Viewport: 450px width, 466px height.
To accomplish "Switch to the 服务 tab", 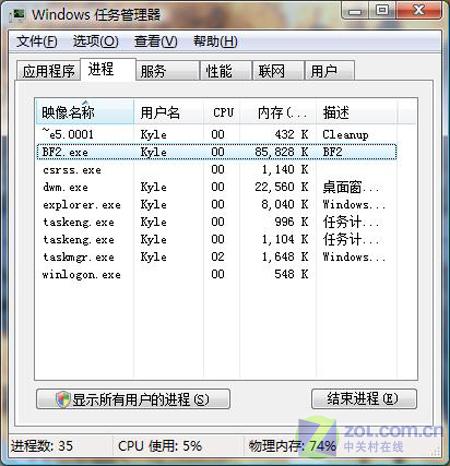I will 167,71.
